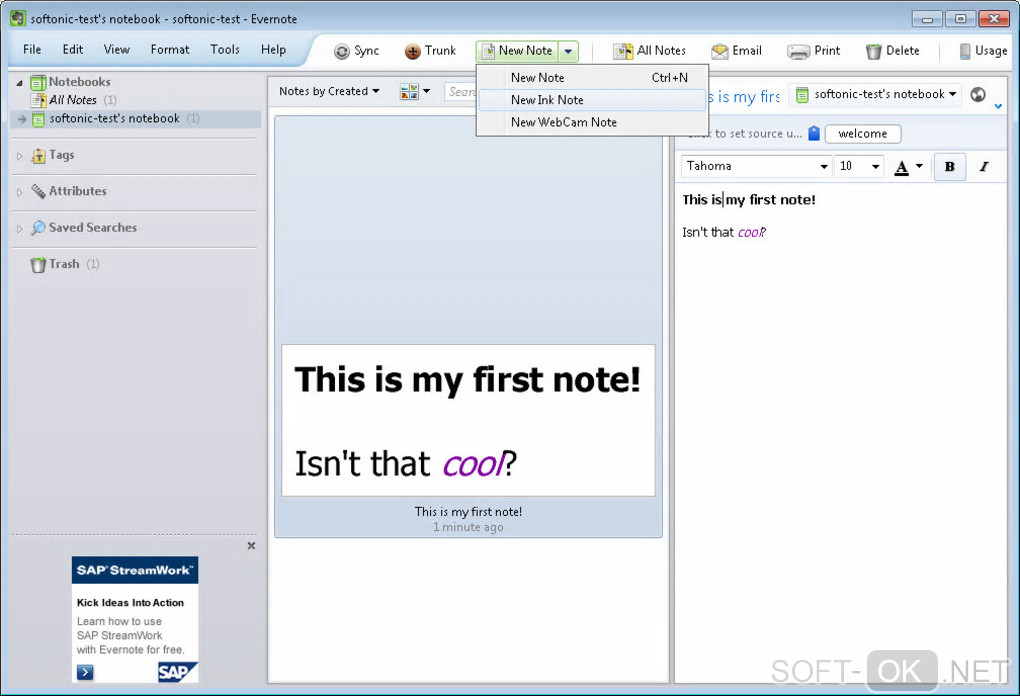The height and width of the screenshot is (696, 1020).
Task: Click the Tags key icon
Action: (x=38, y=155)
